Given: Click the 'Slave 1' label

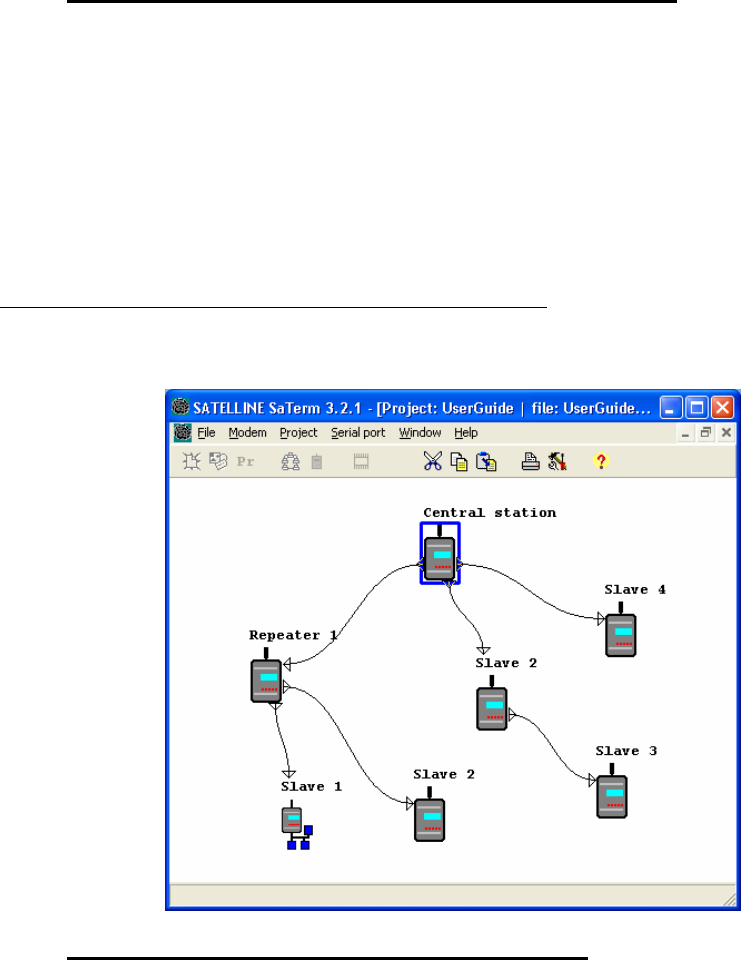Looking at the screenshot, I should coord(311,786).
